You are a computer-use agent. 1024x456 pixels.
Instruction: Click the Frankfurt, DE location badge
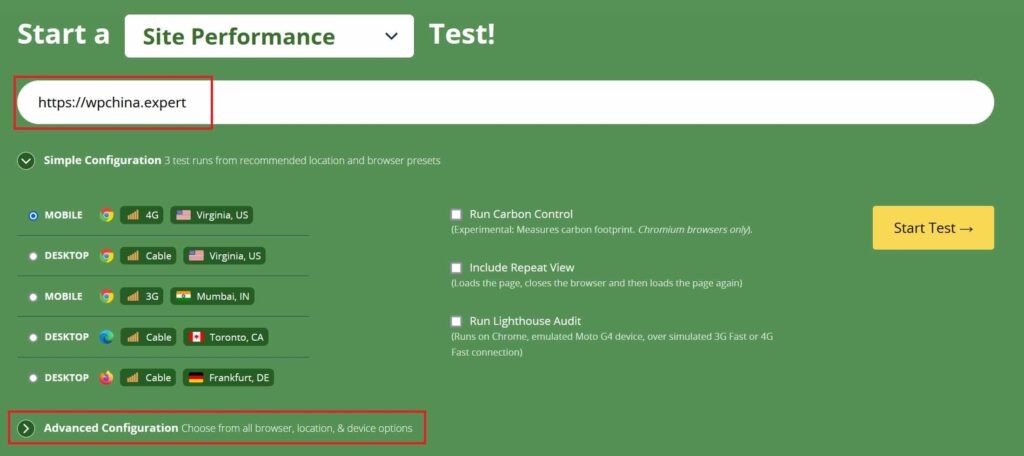[x=229, y=378]
